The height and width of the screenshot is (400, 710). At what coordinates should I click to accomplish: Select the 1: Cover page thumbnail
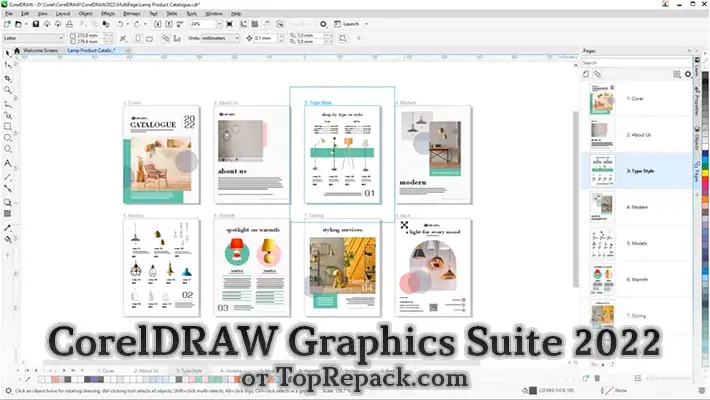[602, 98]
